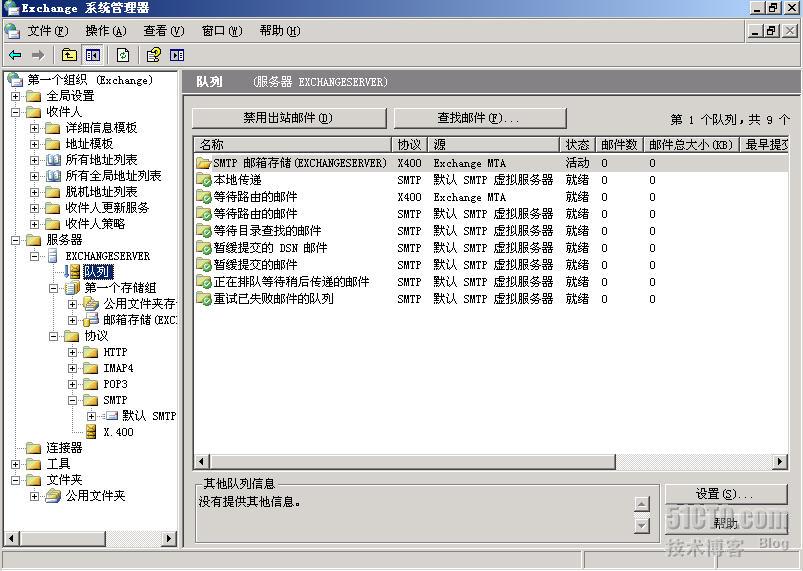The height and width of the screenshot is (571, 803).
Task: Select the 正在排队等待稍后传递的邮件 row
Action: click(x=491, y=282)
